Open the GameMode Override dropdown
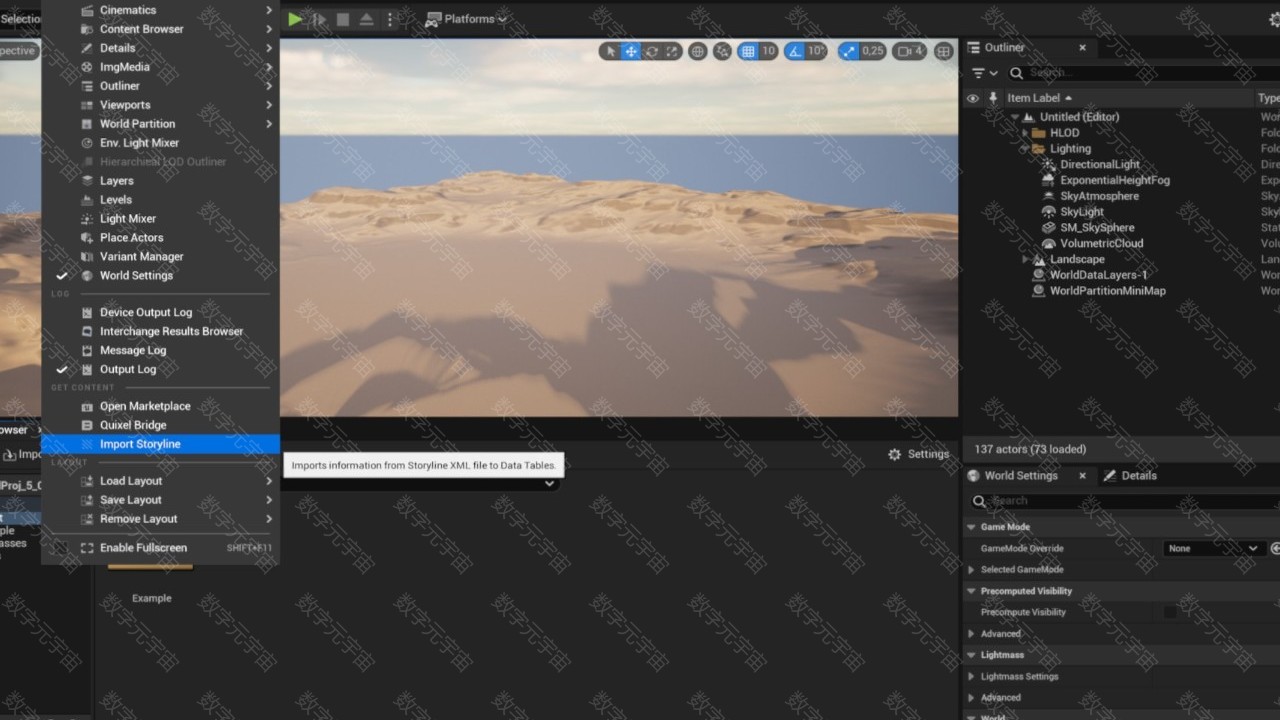This screenshot has width=1280, height=720. (1213, 548)
